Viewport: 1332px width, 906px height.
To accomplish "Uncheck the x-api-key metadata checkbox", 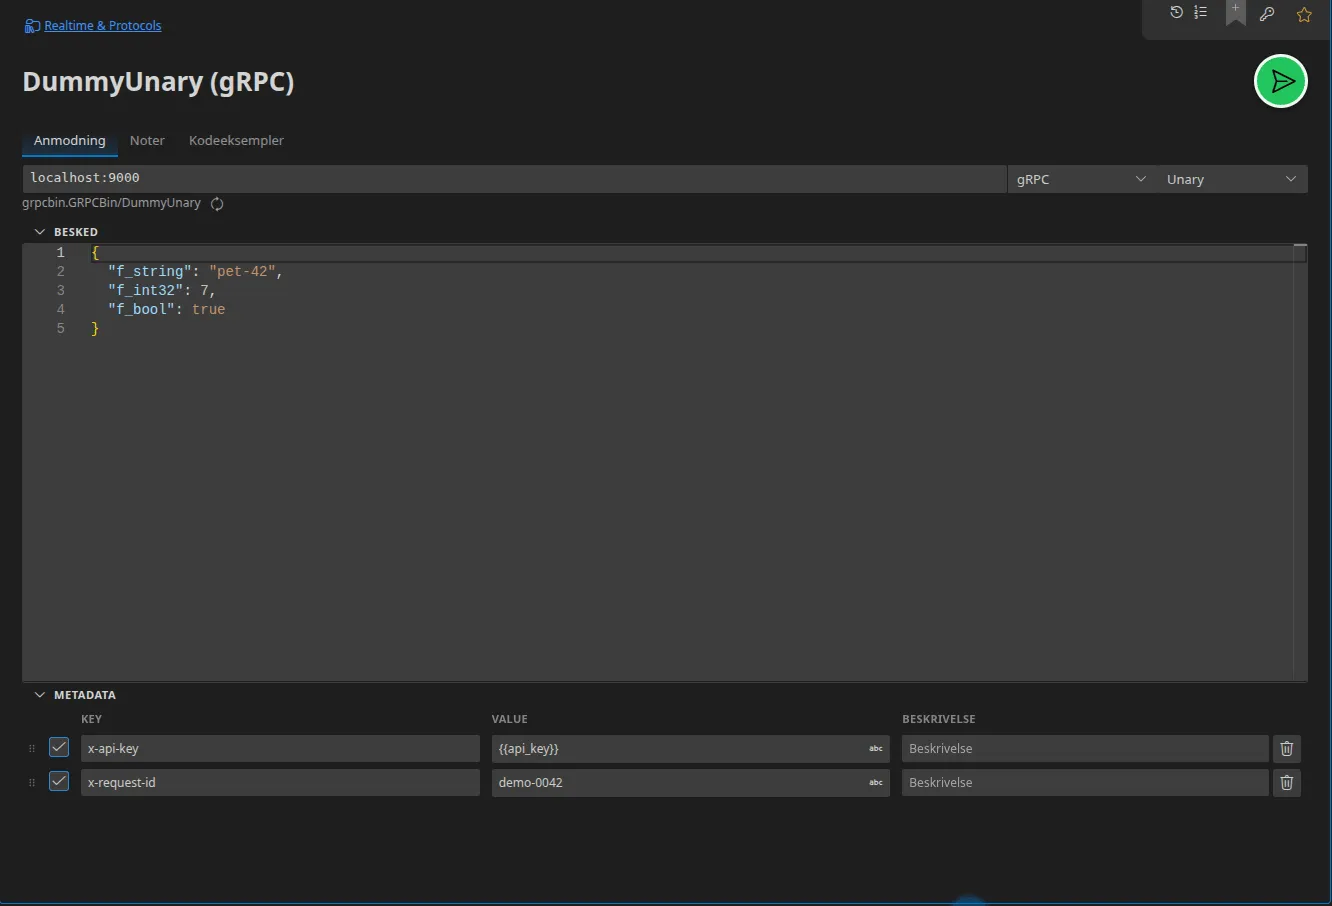I will click(59, 747).
